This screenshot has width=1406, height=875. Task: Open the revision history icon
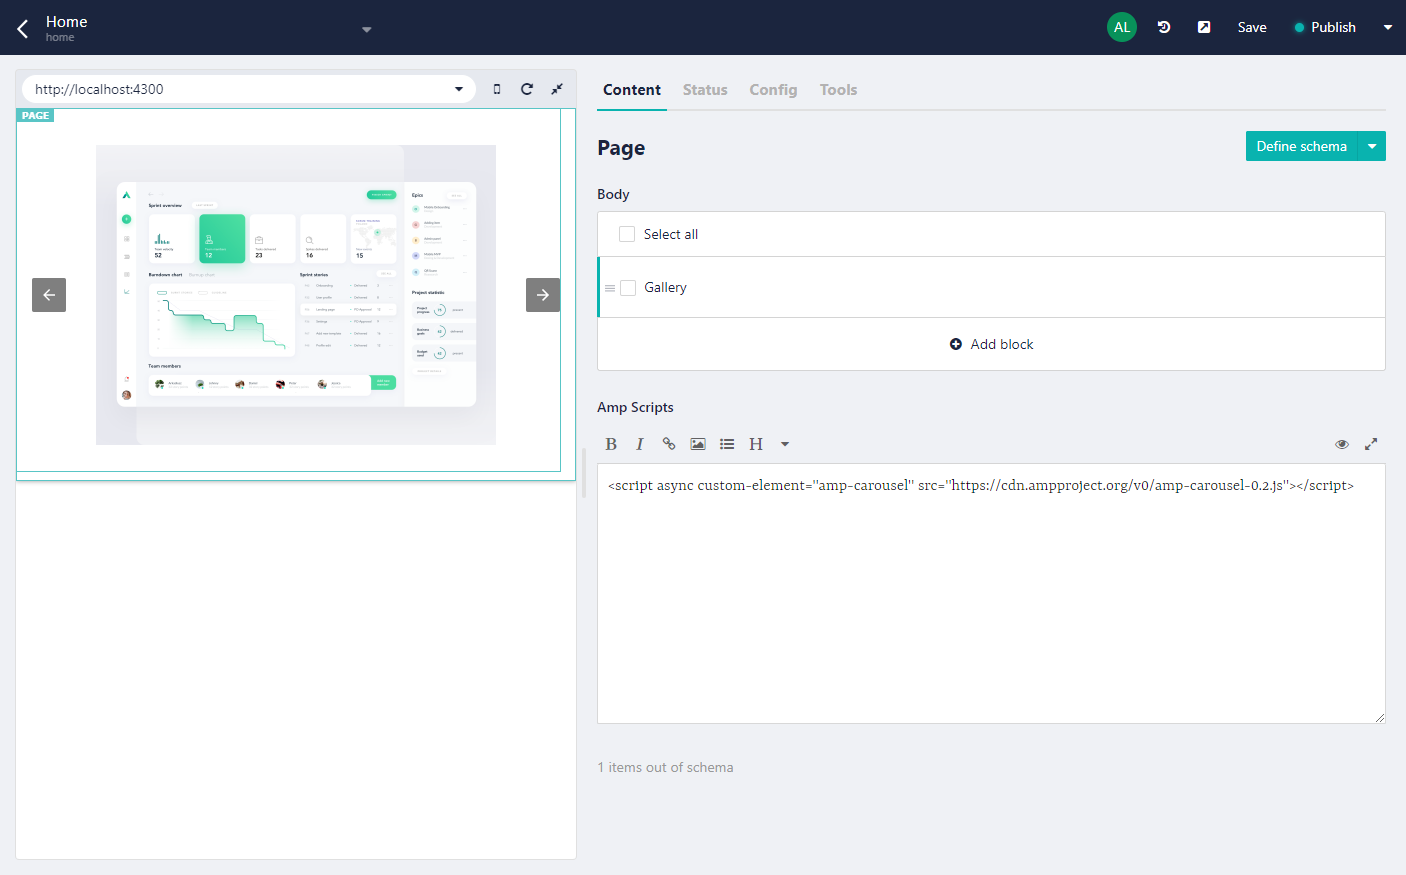pyautogui.click(x=1164, y=27)
